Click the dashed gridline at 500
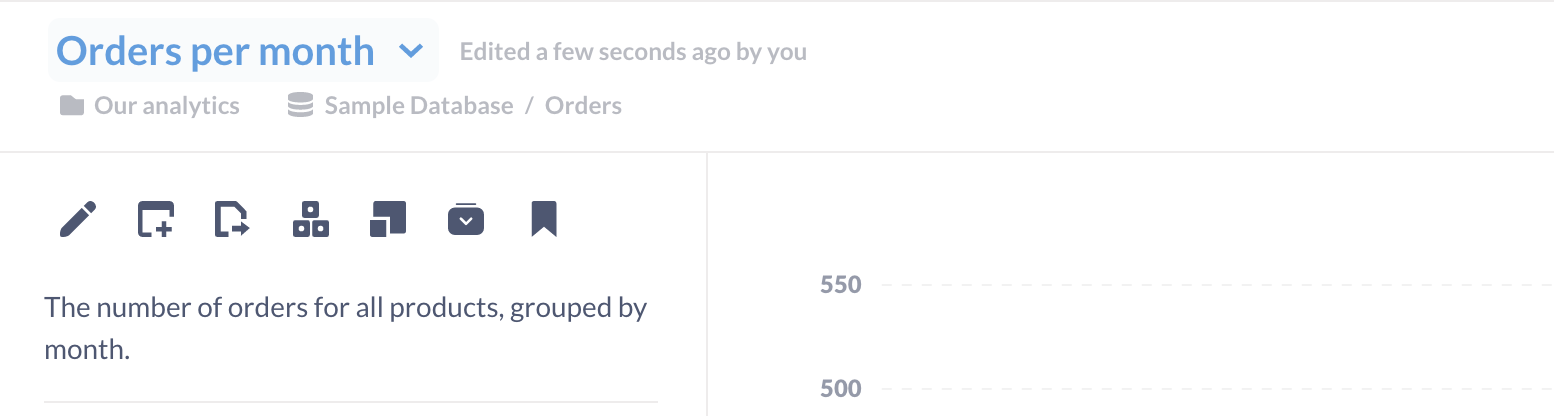Viewport: 1554px width, 416px height. [1200, 388]
